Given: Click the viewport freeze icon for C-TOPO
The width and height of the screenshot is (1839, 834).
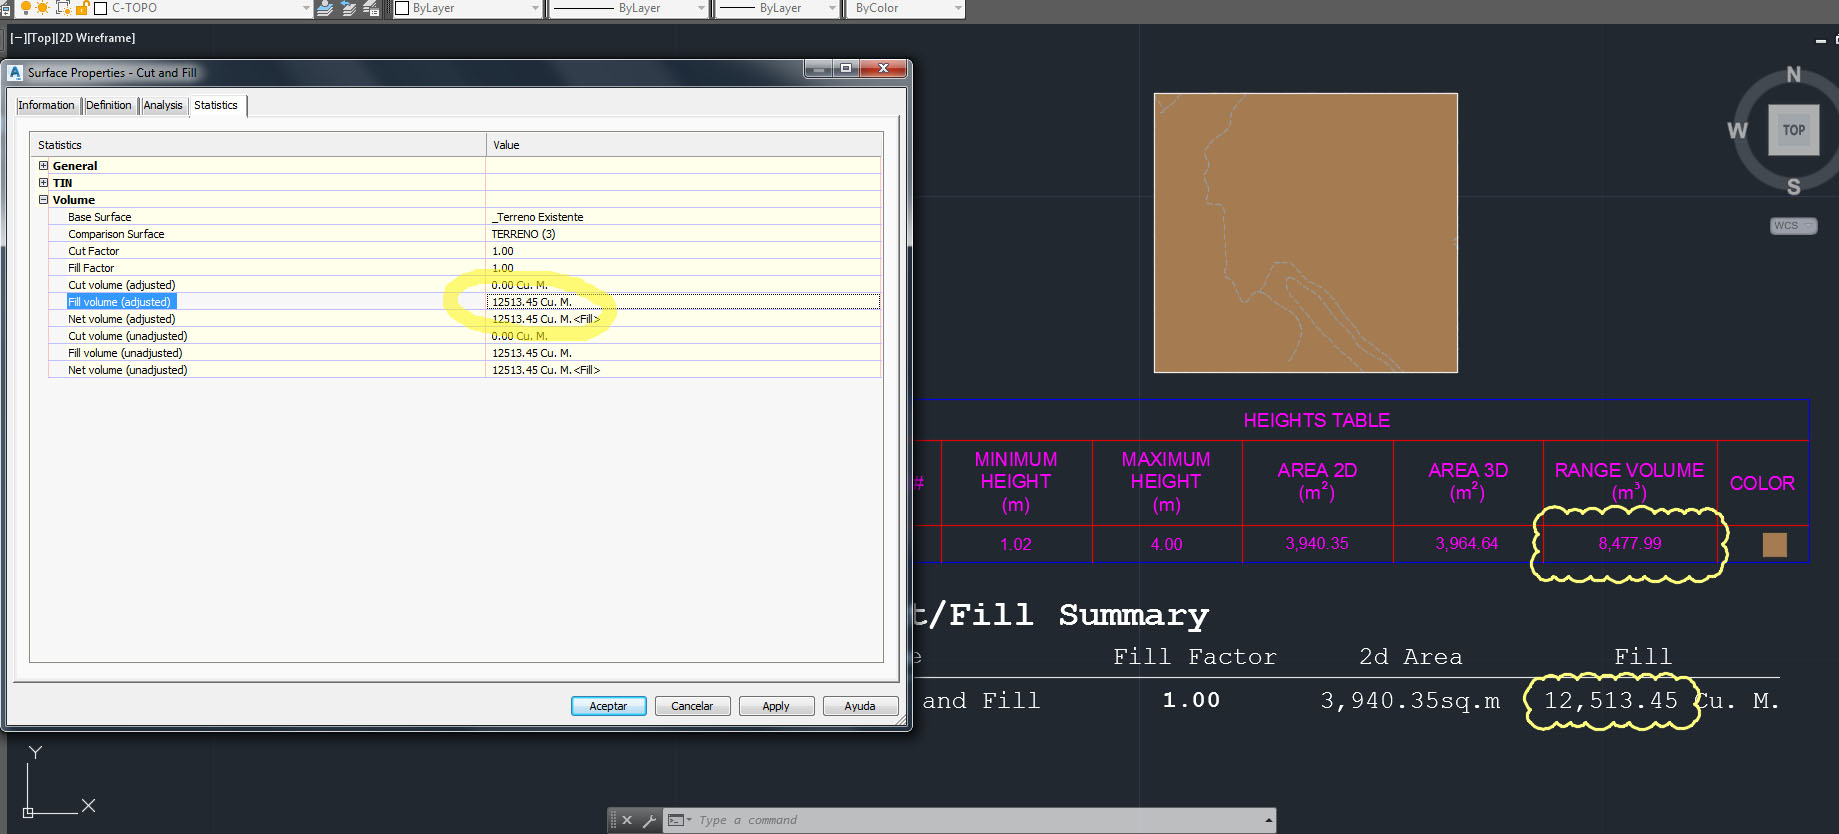Looking at the screenshot, I should [64, 8].
